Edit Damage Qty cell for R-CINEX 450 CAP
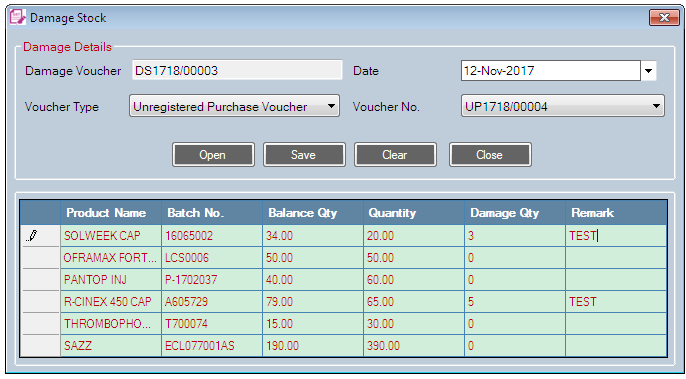Screen dimensions: 686x379 pyautogui.click(x=515, y=302)
